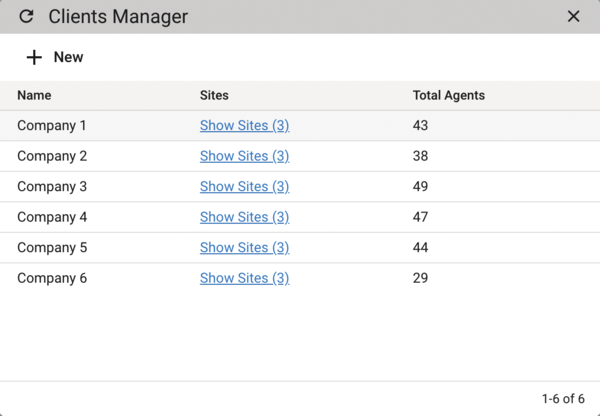Screen dimensions: 600x416
Task: Open Show Sites link for Company 6
Action: 244,278
